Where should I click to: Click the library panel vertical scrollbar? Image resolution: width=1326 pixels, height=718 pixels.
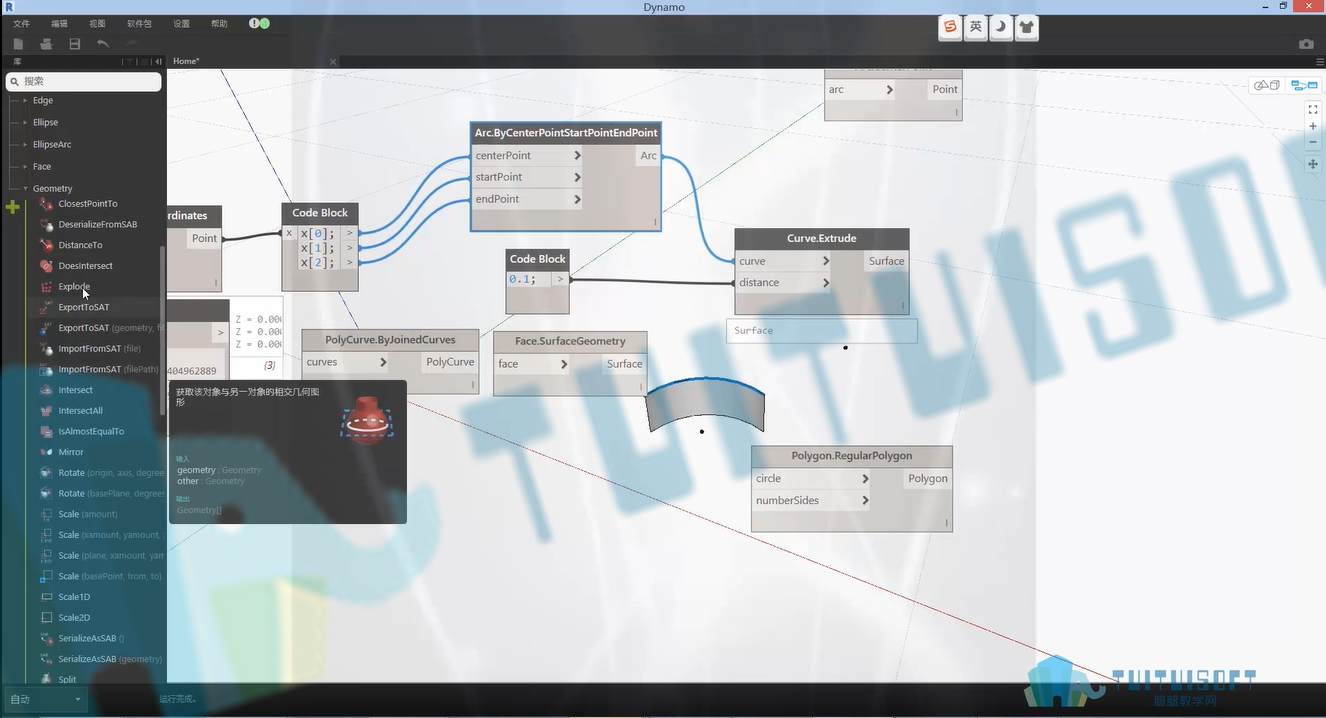(163, 330)
